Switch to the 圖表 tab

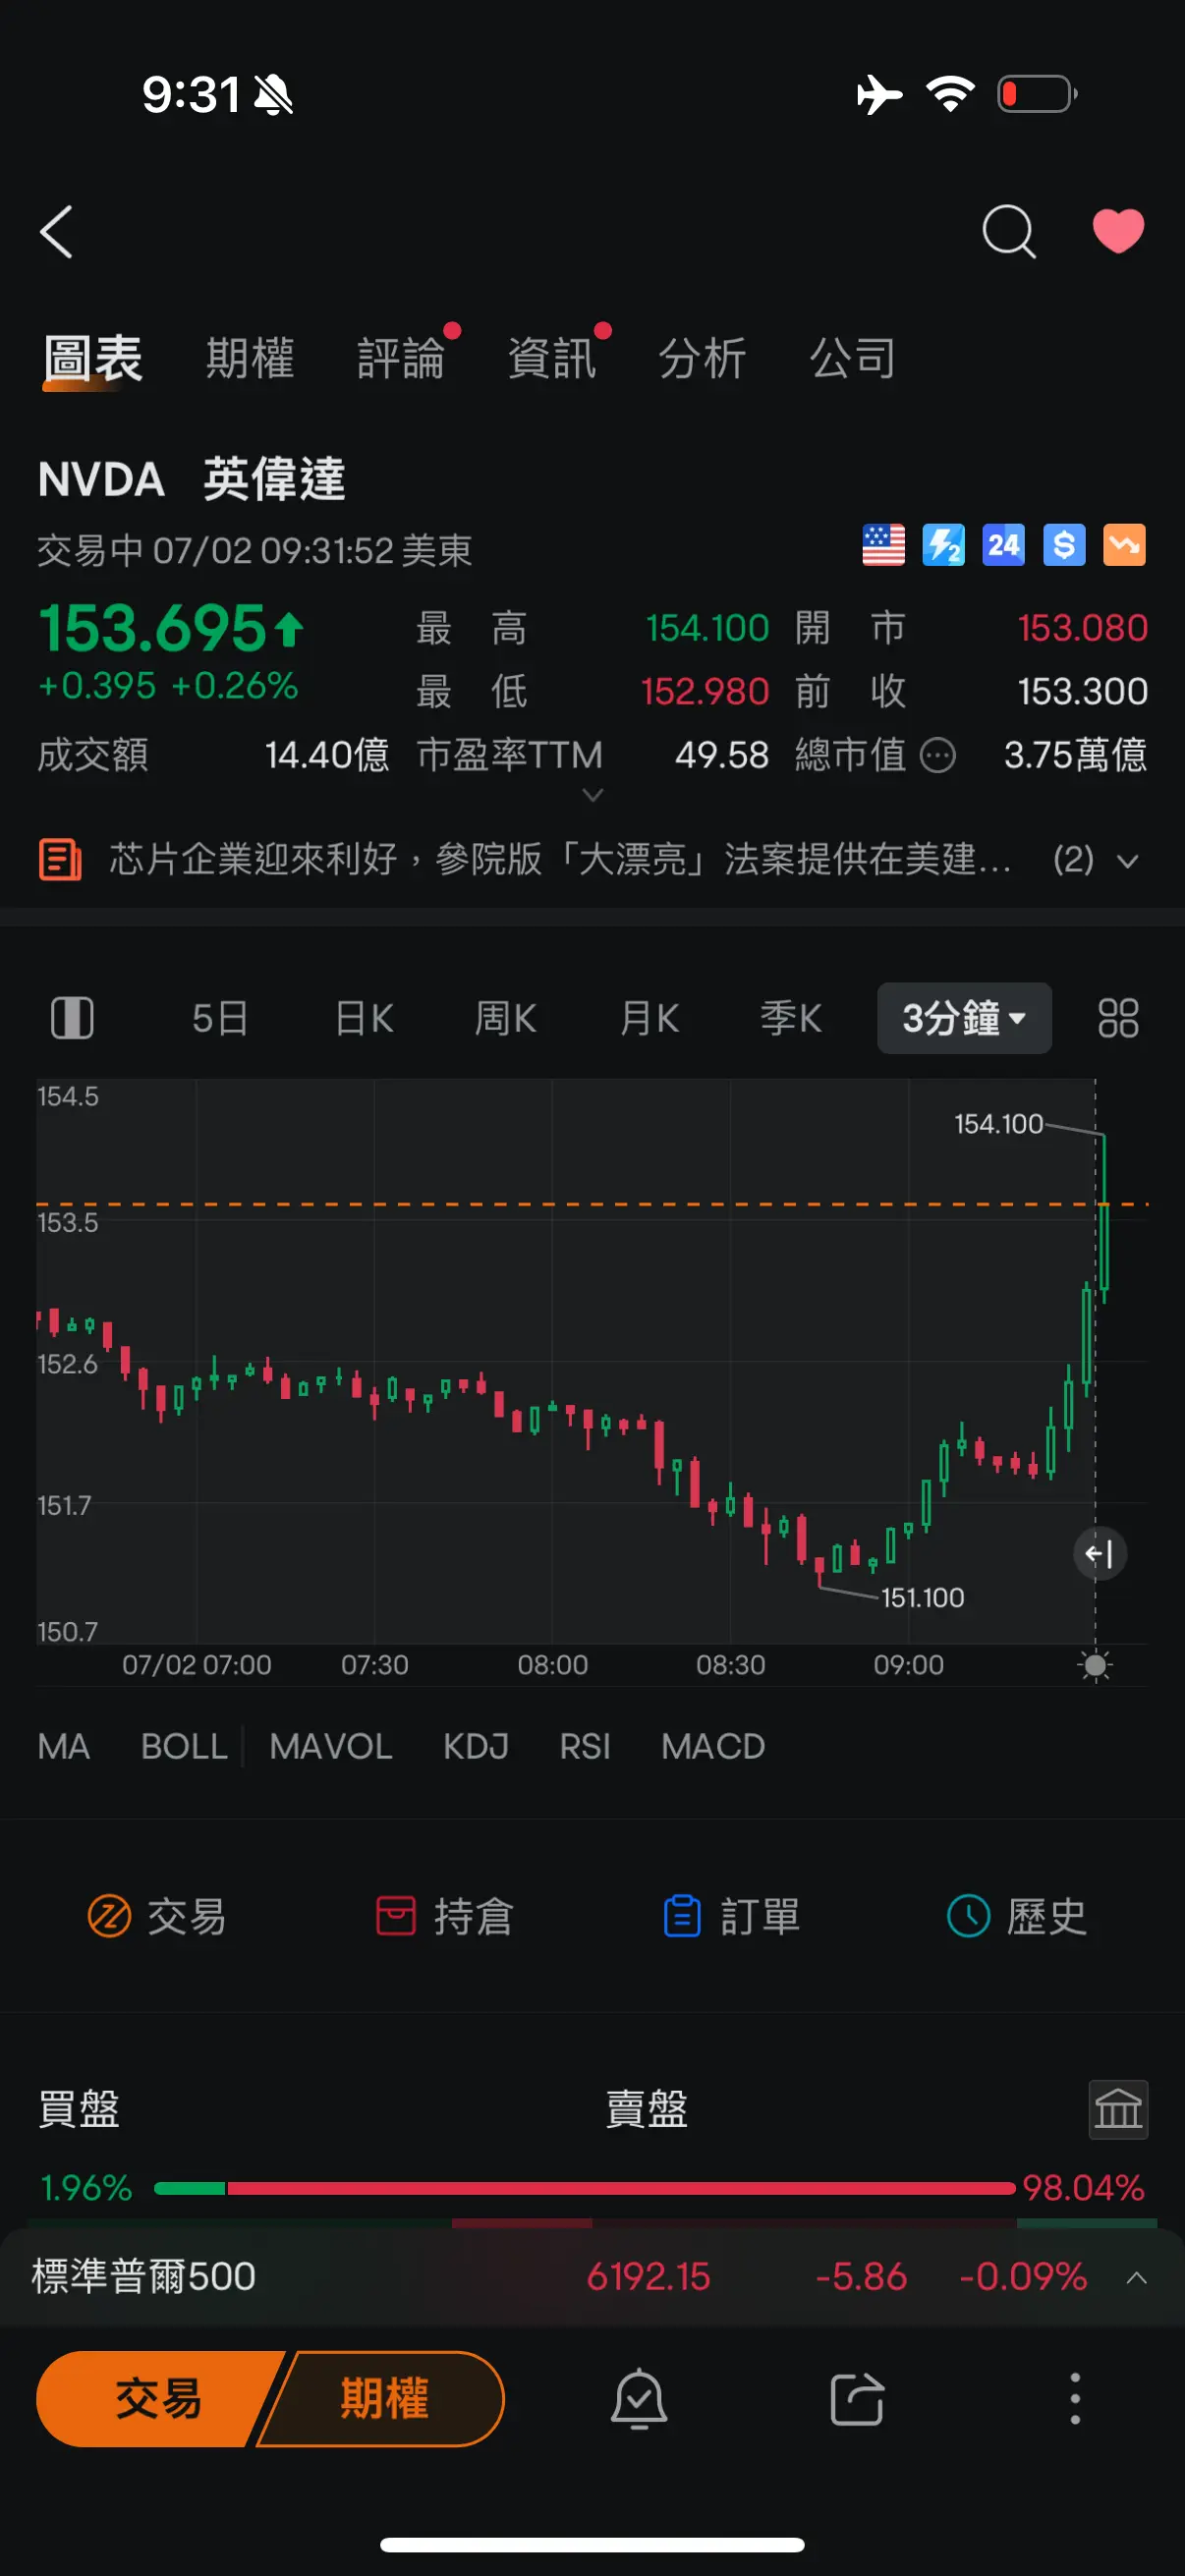point(93,358)
